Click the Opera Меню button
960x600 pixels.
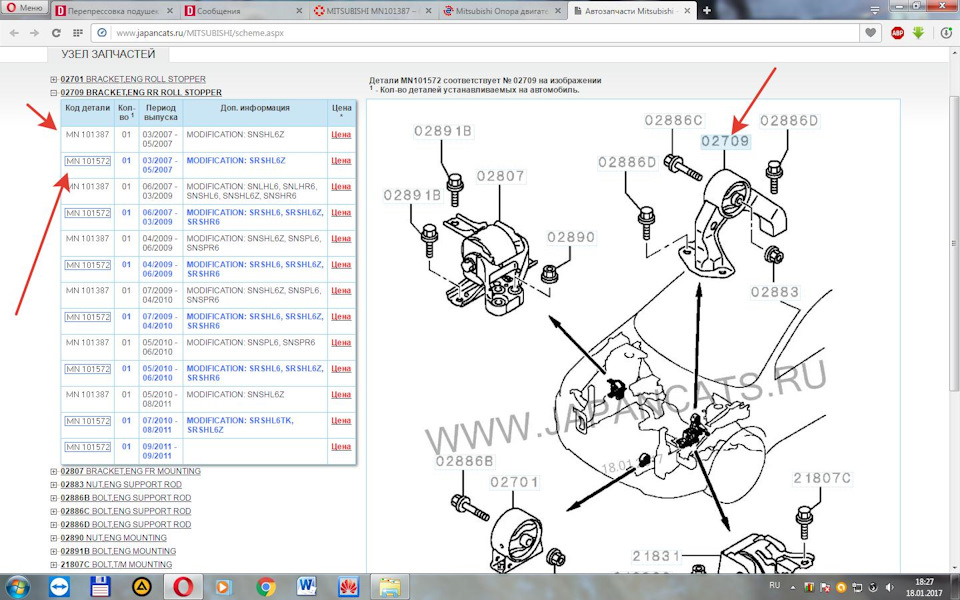24,9
